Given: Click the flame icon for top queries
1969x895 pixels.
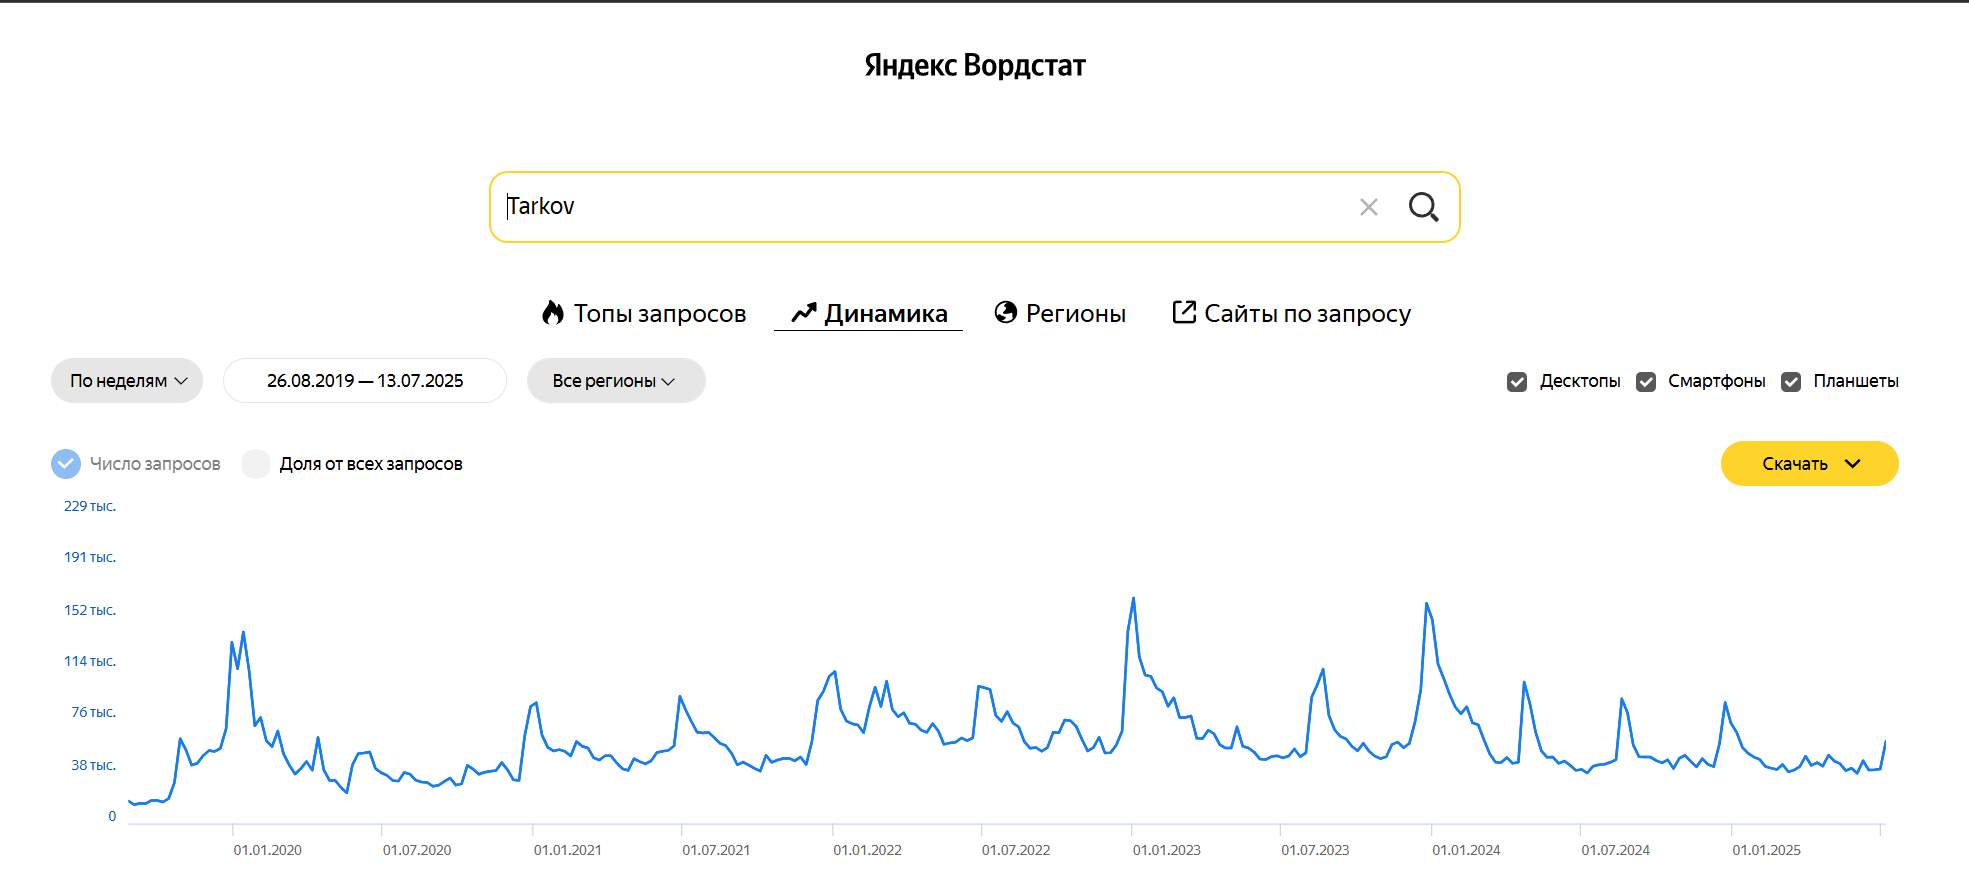Looking at the screenshot, I should (553, 313).
